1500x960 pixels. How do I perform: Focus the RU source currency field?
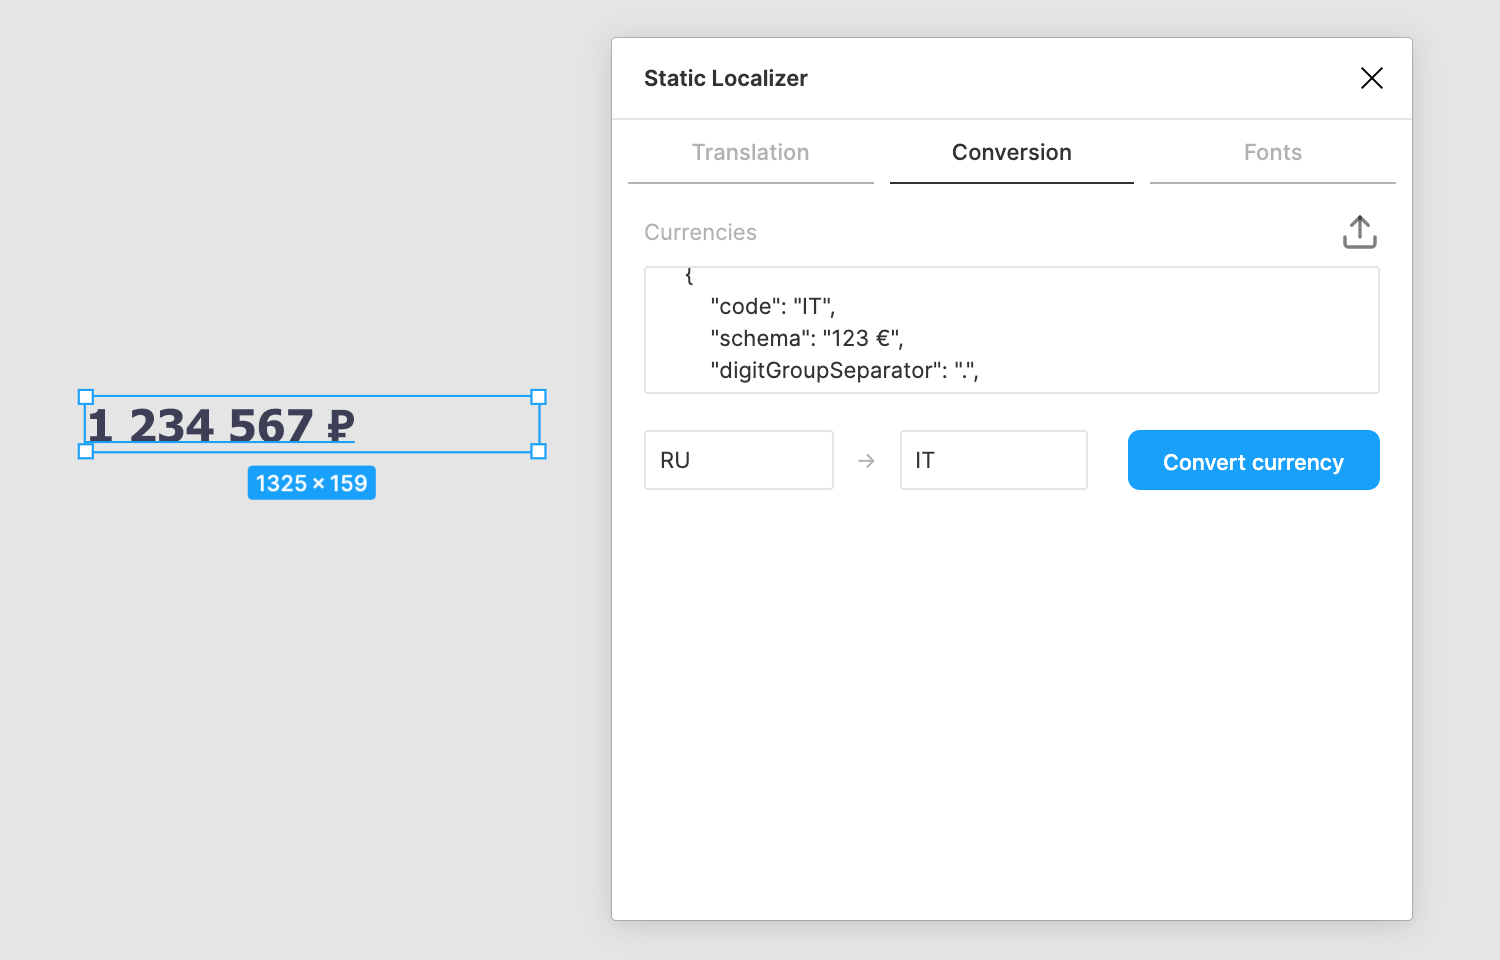pyautogui.click(x=738, y=460)
